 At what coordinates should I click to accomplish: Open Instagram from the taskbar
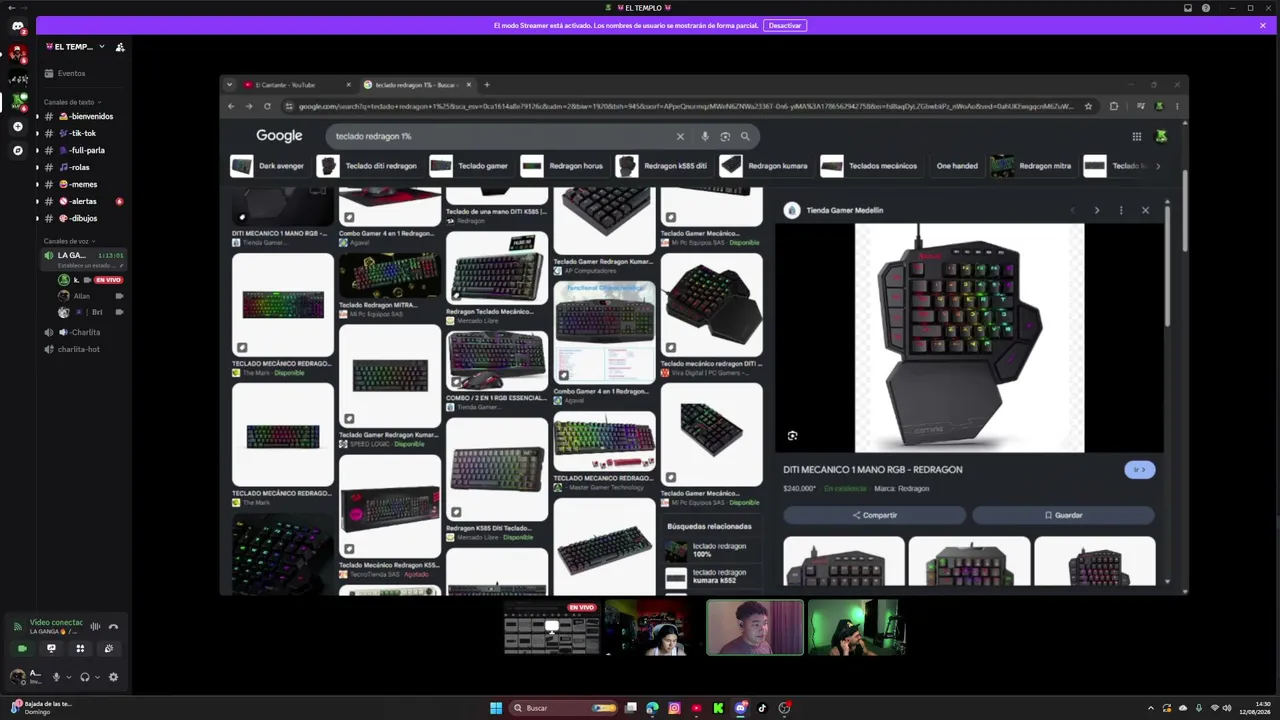click(x=674, y=708)
